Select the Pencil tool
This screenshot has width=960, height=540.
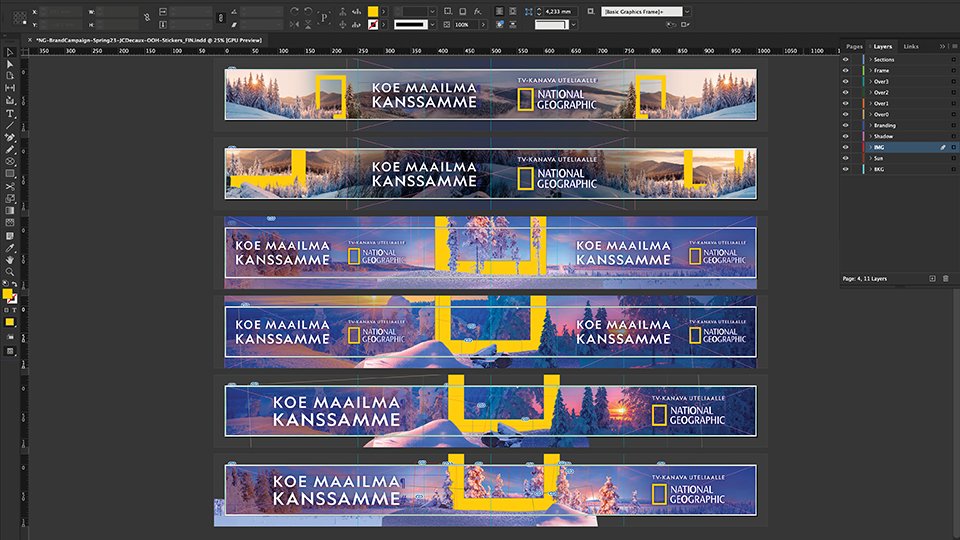(10, 149)
